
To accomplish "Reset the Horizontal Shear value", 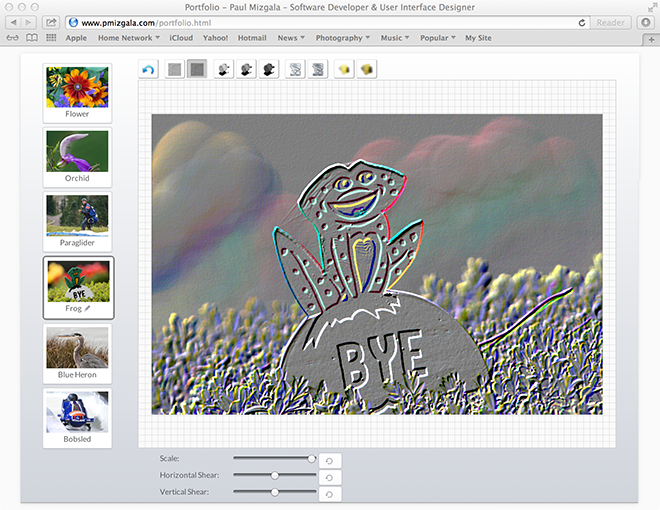I will 330,478.
